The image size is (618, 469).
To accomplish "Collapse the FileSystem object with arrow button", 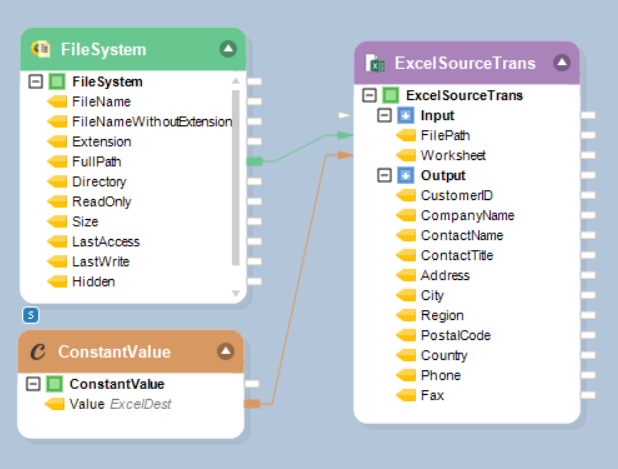I will [x=227, y=48].
